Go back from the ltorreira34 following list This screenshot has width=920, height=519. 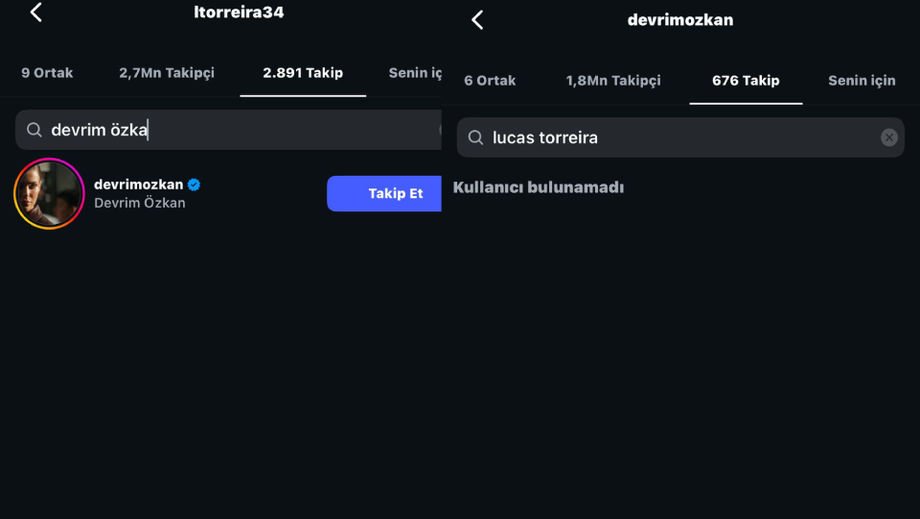36,13
